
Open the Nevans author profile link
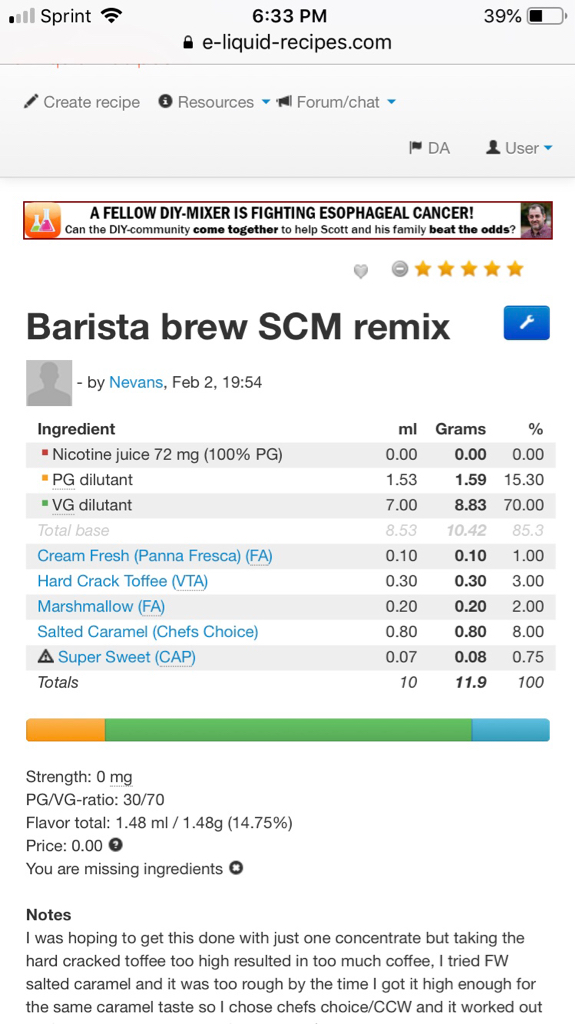click(x=136, y=383)
